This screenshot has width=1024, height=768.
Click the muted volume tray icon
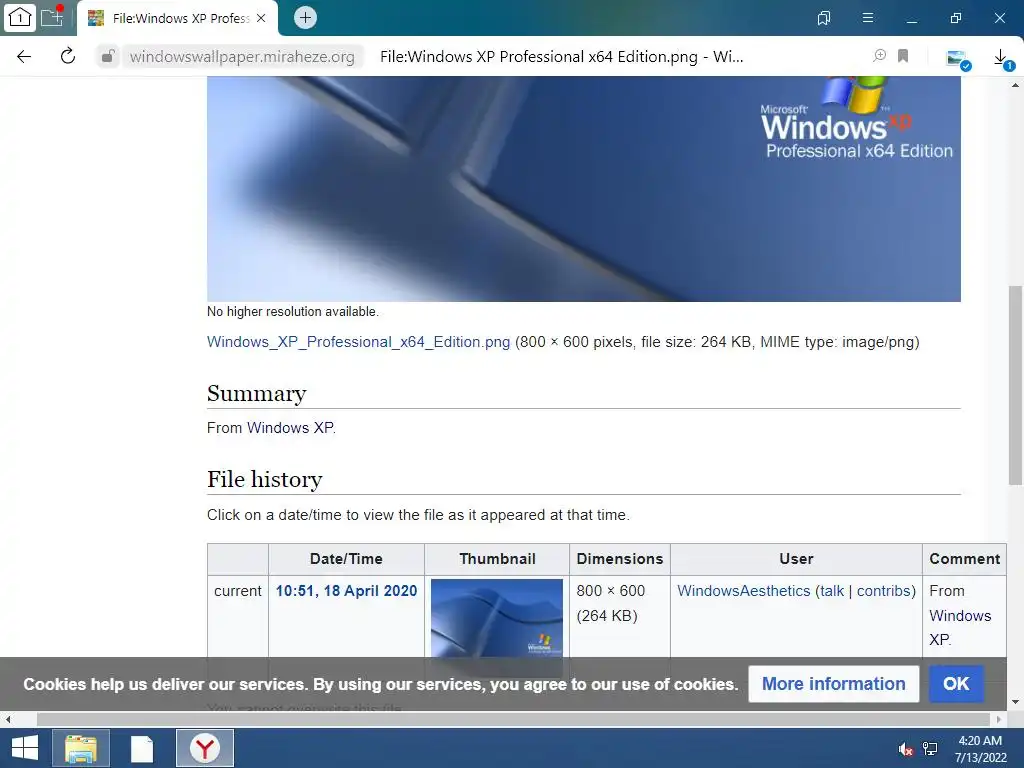pyautogui.click(x=906, y=749)
